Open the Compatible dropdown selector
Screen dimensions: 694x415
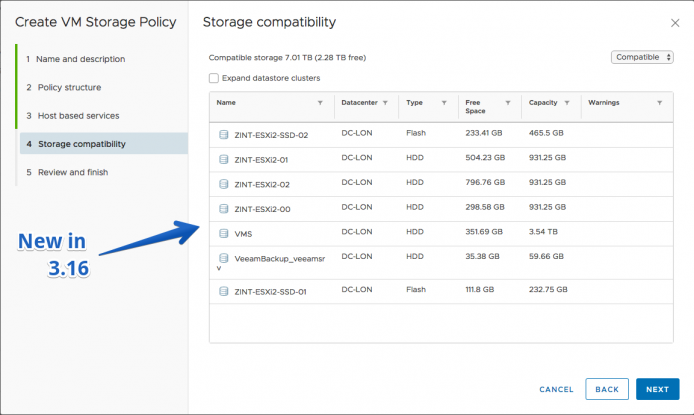[x=642, y=57]
